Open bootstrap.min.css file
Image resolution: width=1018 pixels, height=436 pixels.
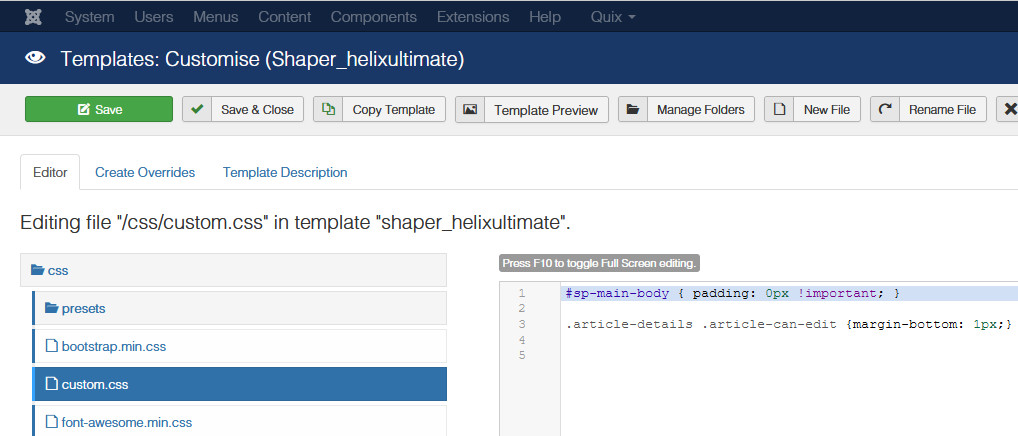113,346
